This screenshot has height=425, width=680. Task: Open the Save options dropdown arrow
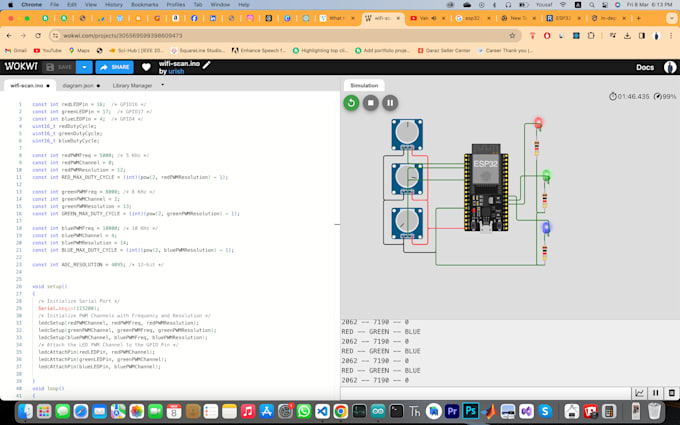tap(85, 67)
